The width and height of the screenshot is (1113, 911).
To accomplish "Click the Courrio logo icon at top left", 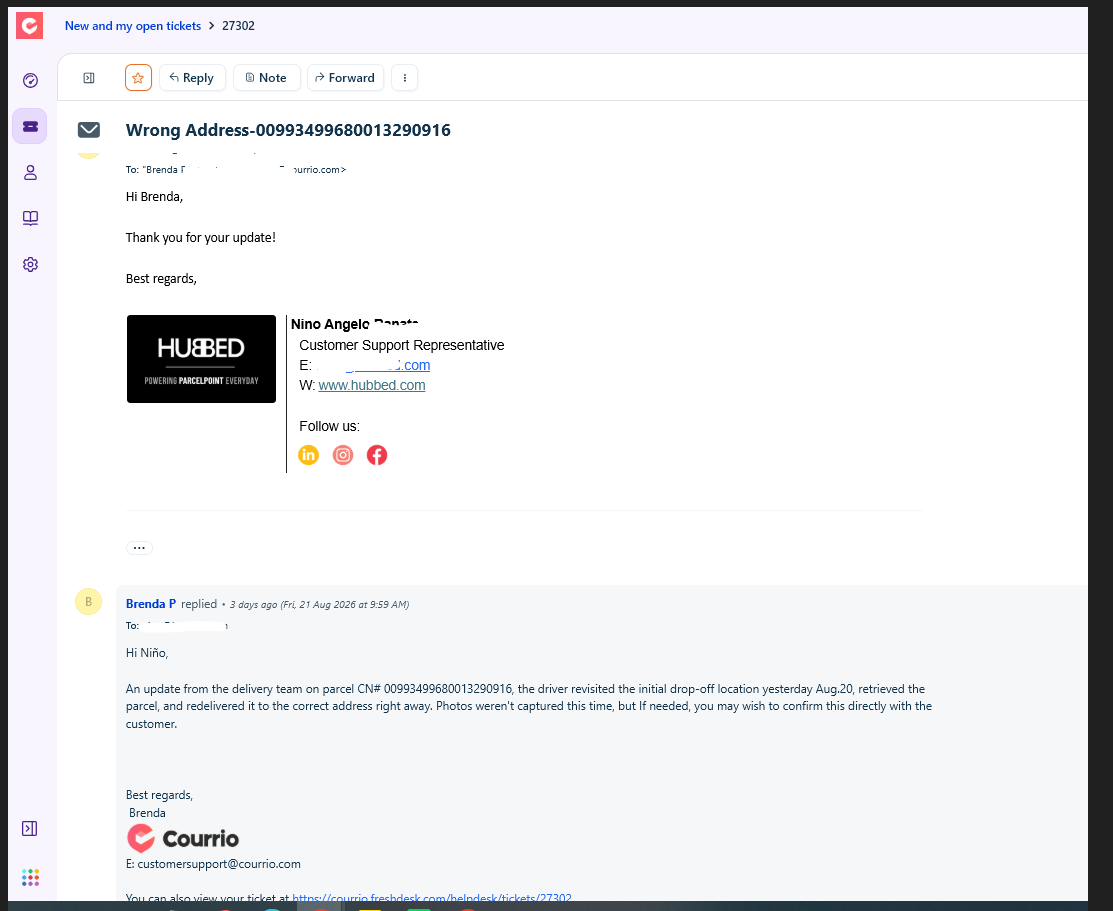I will [30, 26].
